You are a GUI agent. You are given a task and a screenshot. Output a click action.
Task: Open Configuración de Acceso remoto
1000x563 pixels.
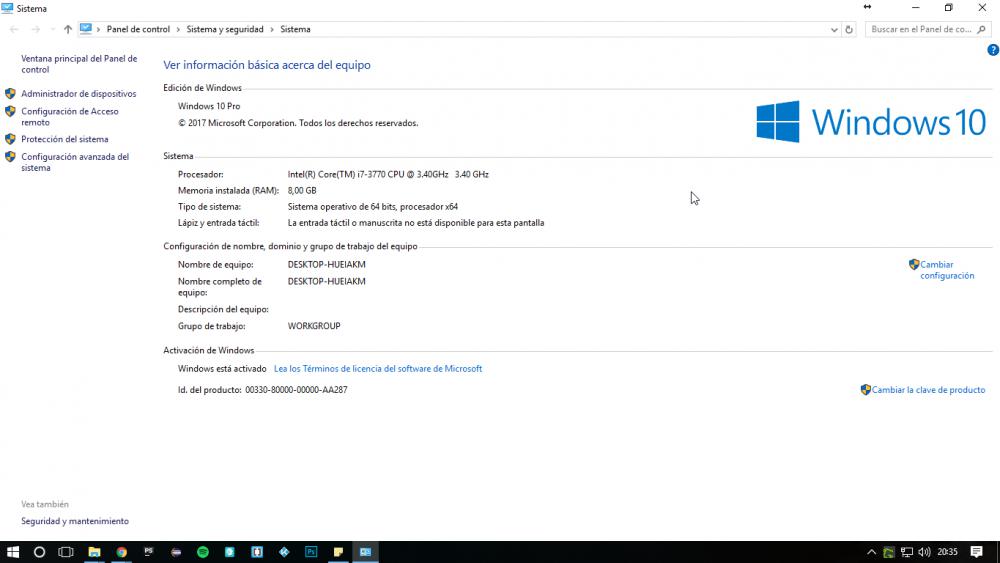[x=70, y=117]
